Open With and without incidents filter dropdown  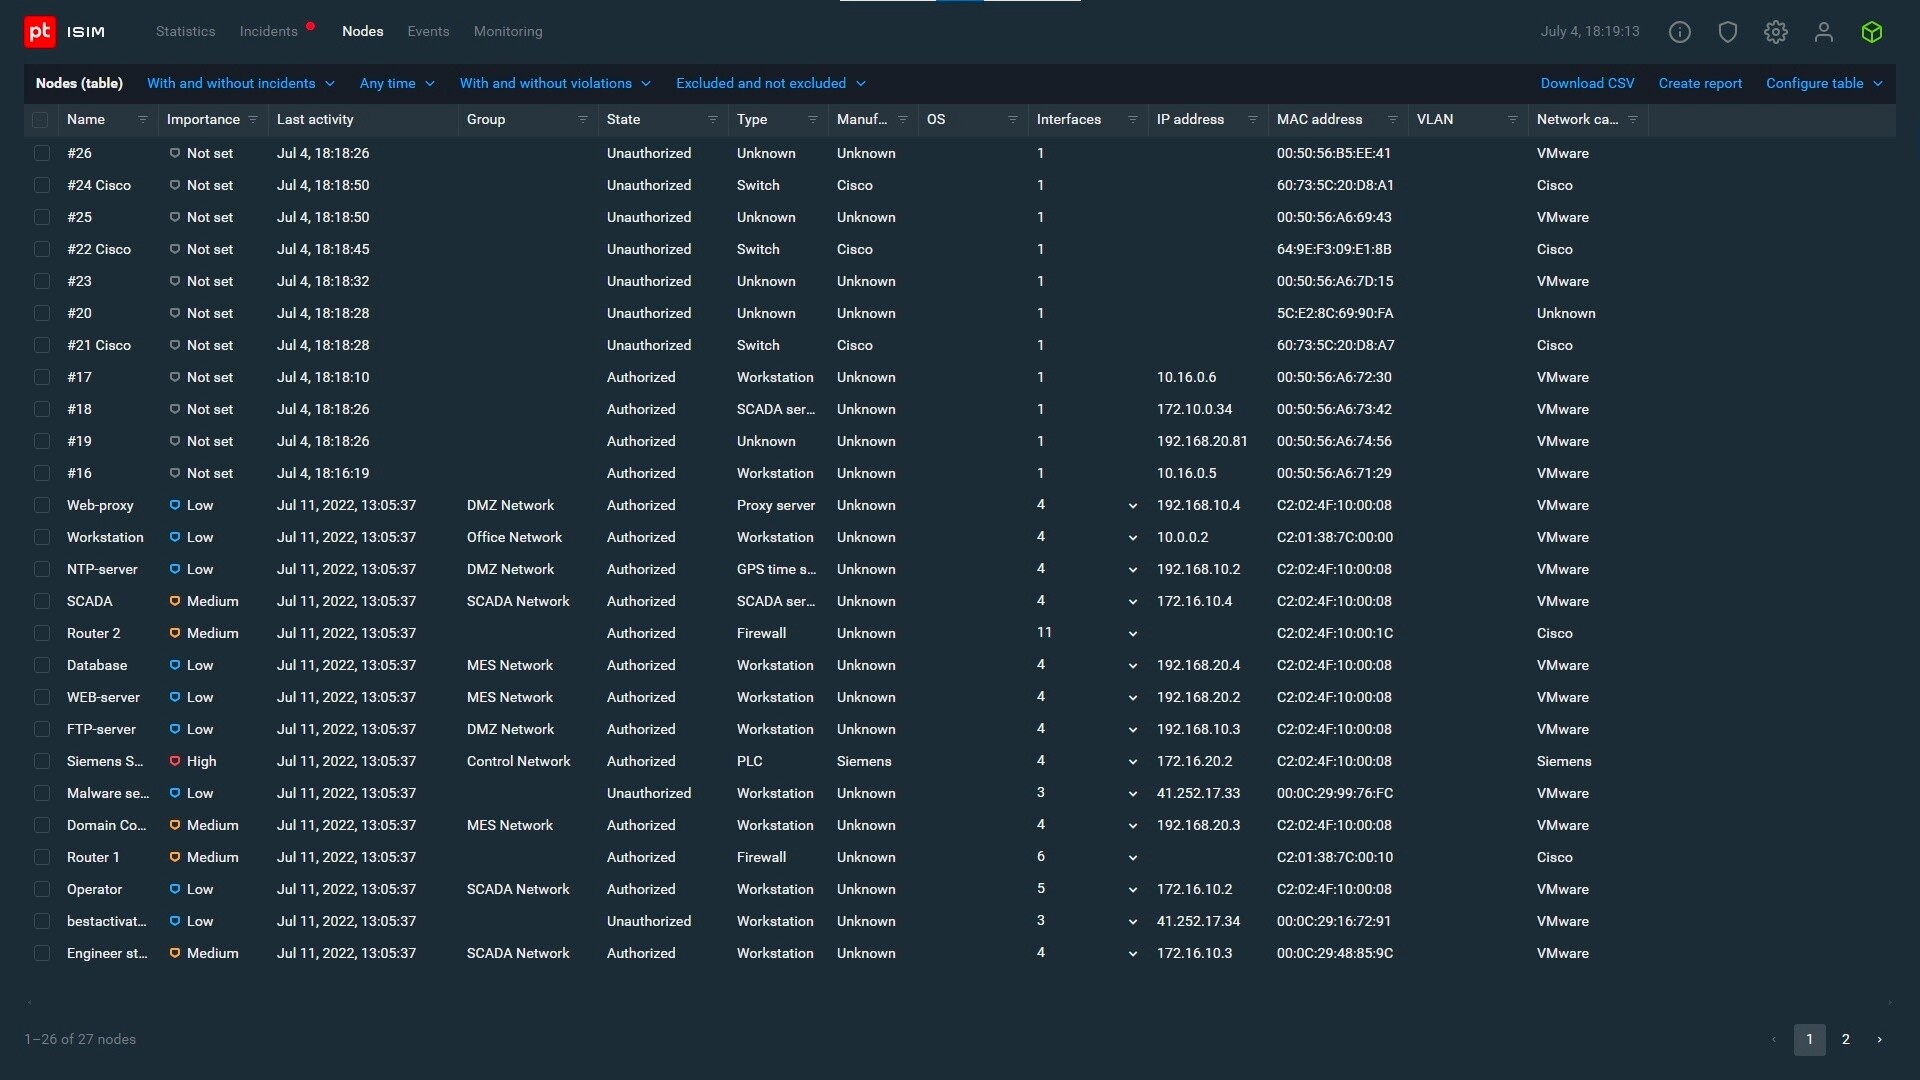(x=241, y=83)
